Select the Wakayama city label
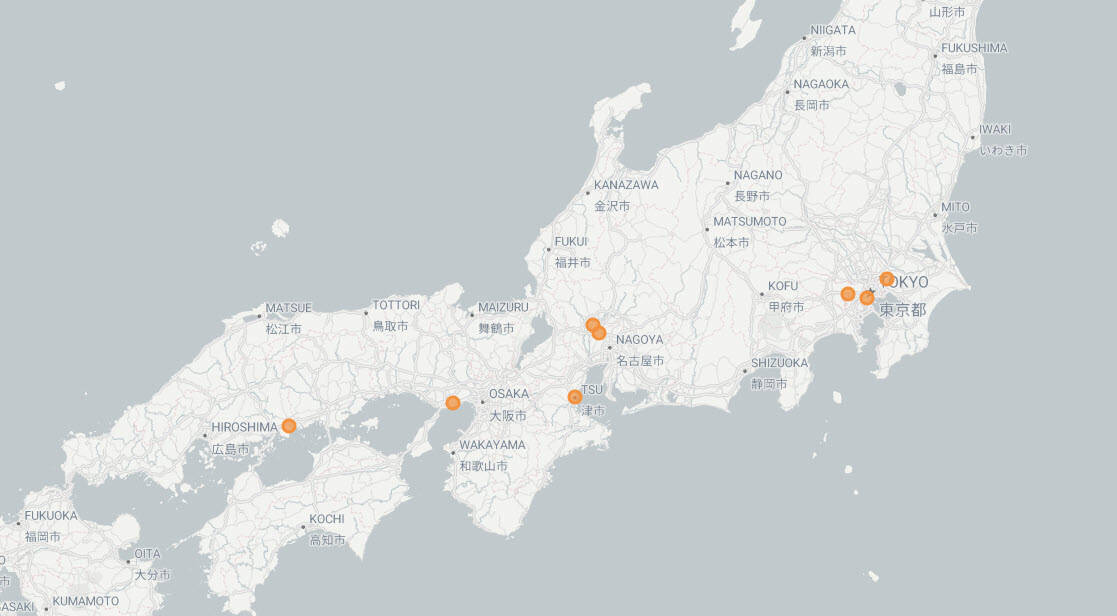 click(492, 445)
